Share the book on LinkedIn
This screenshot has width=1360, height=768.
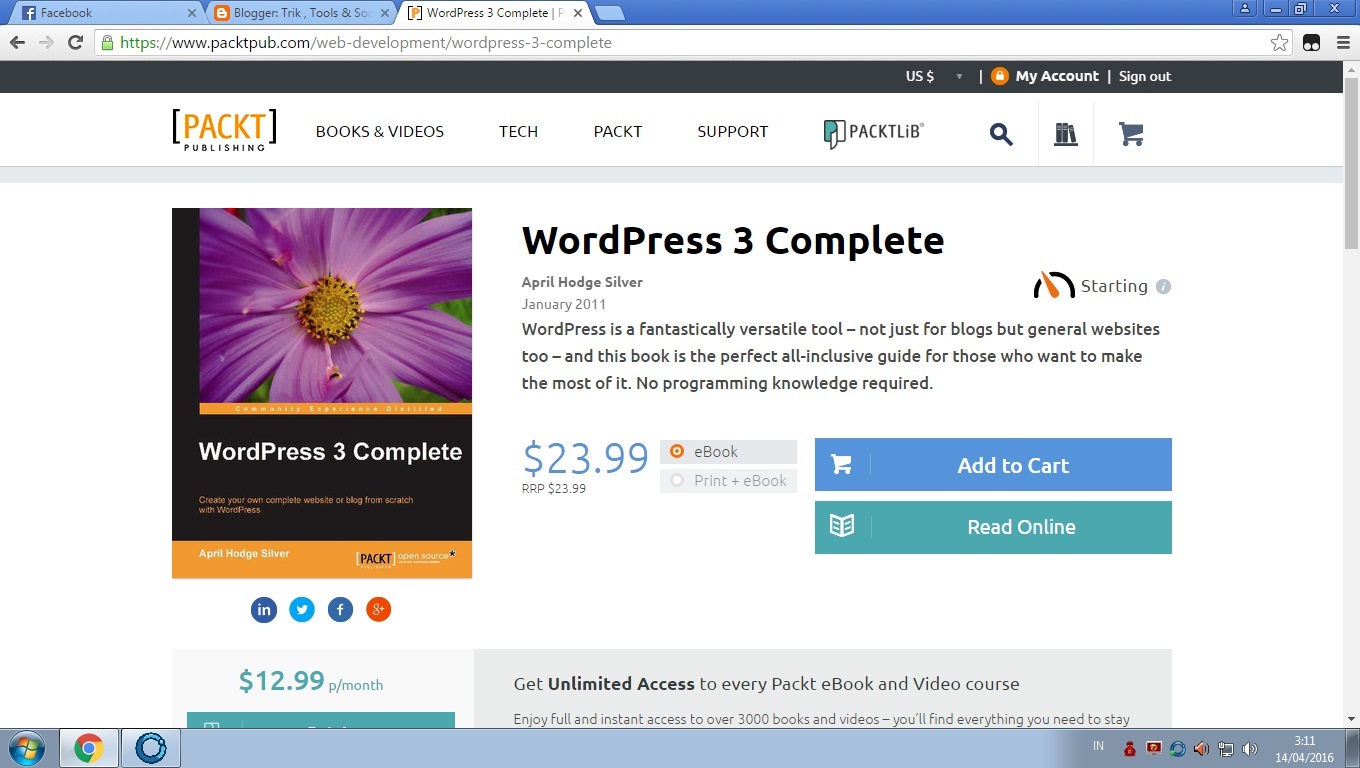264,609
